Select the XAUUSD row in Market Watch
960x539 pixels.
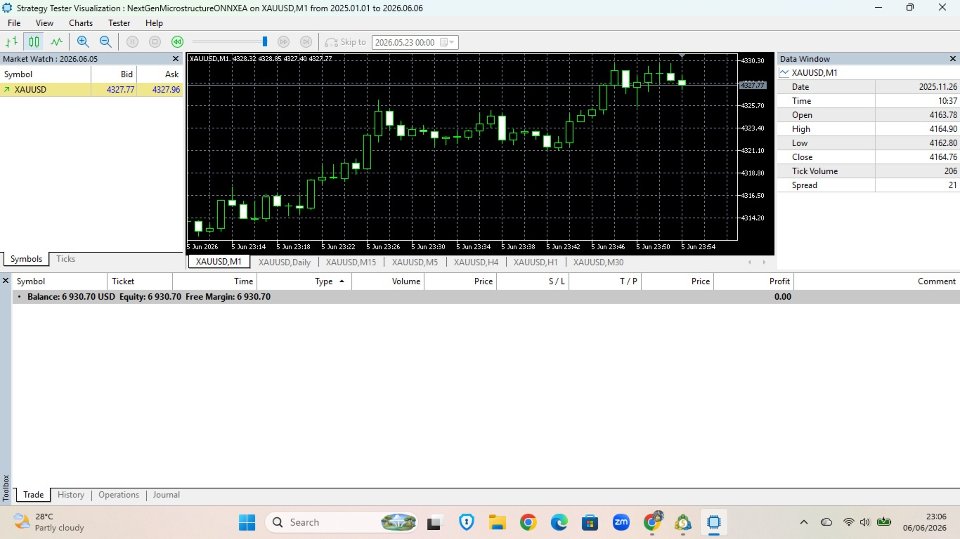click(x=91, y=89)
